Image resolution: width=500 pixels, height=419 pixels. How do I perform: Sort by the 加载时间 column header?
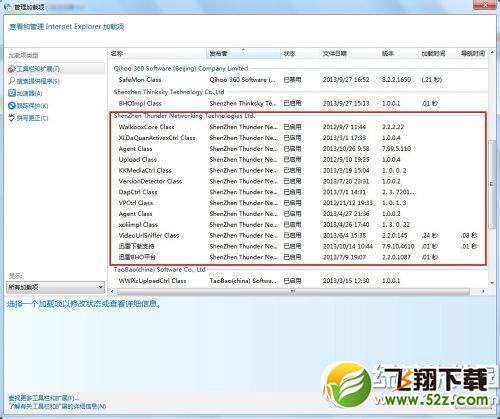[x=438, y=53]
